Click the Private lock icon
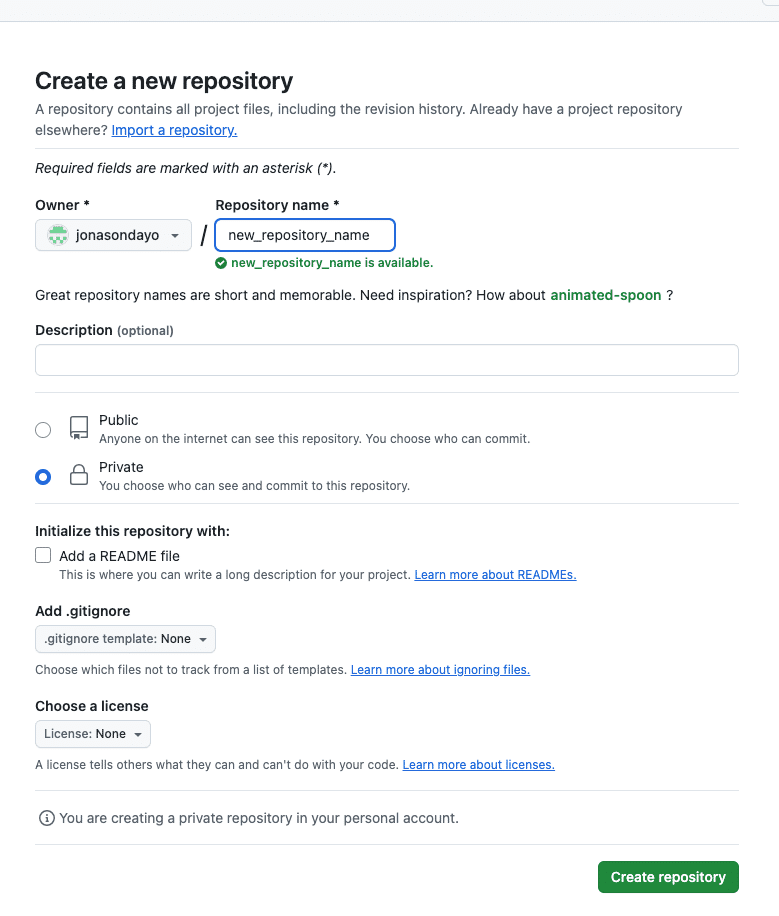Screen dimensions: 779x916 click(x=79, y=475)
